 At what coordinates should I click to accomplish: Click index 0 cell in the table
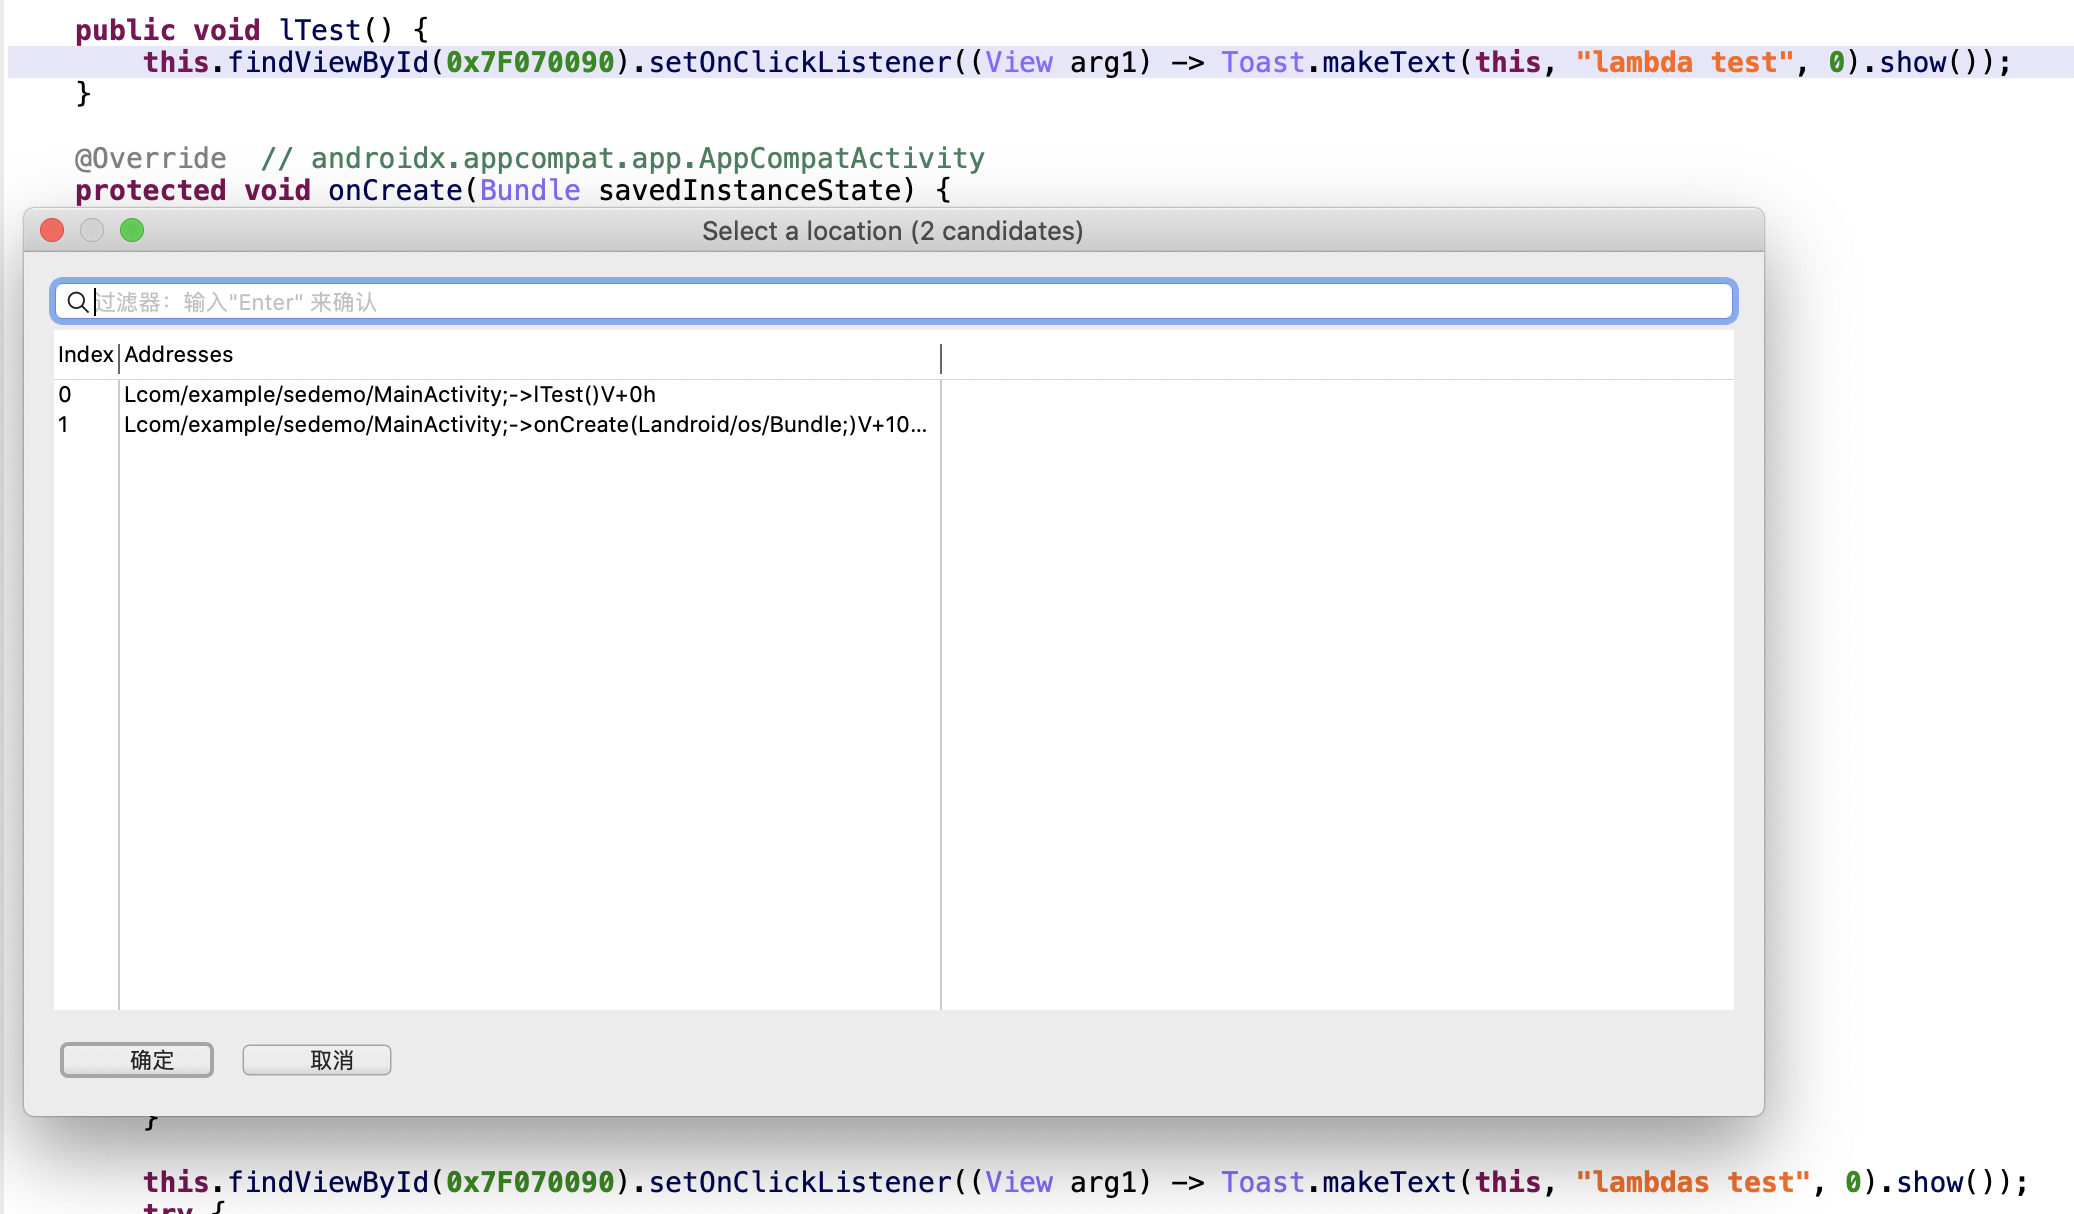coord(65,395)
